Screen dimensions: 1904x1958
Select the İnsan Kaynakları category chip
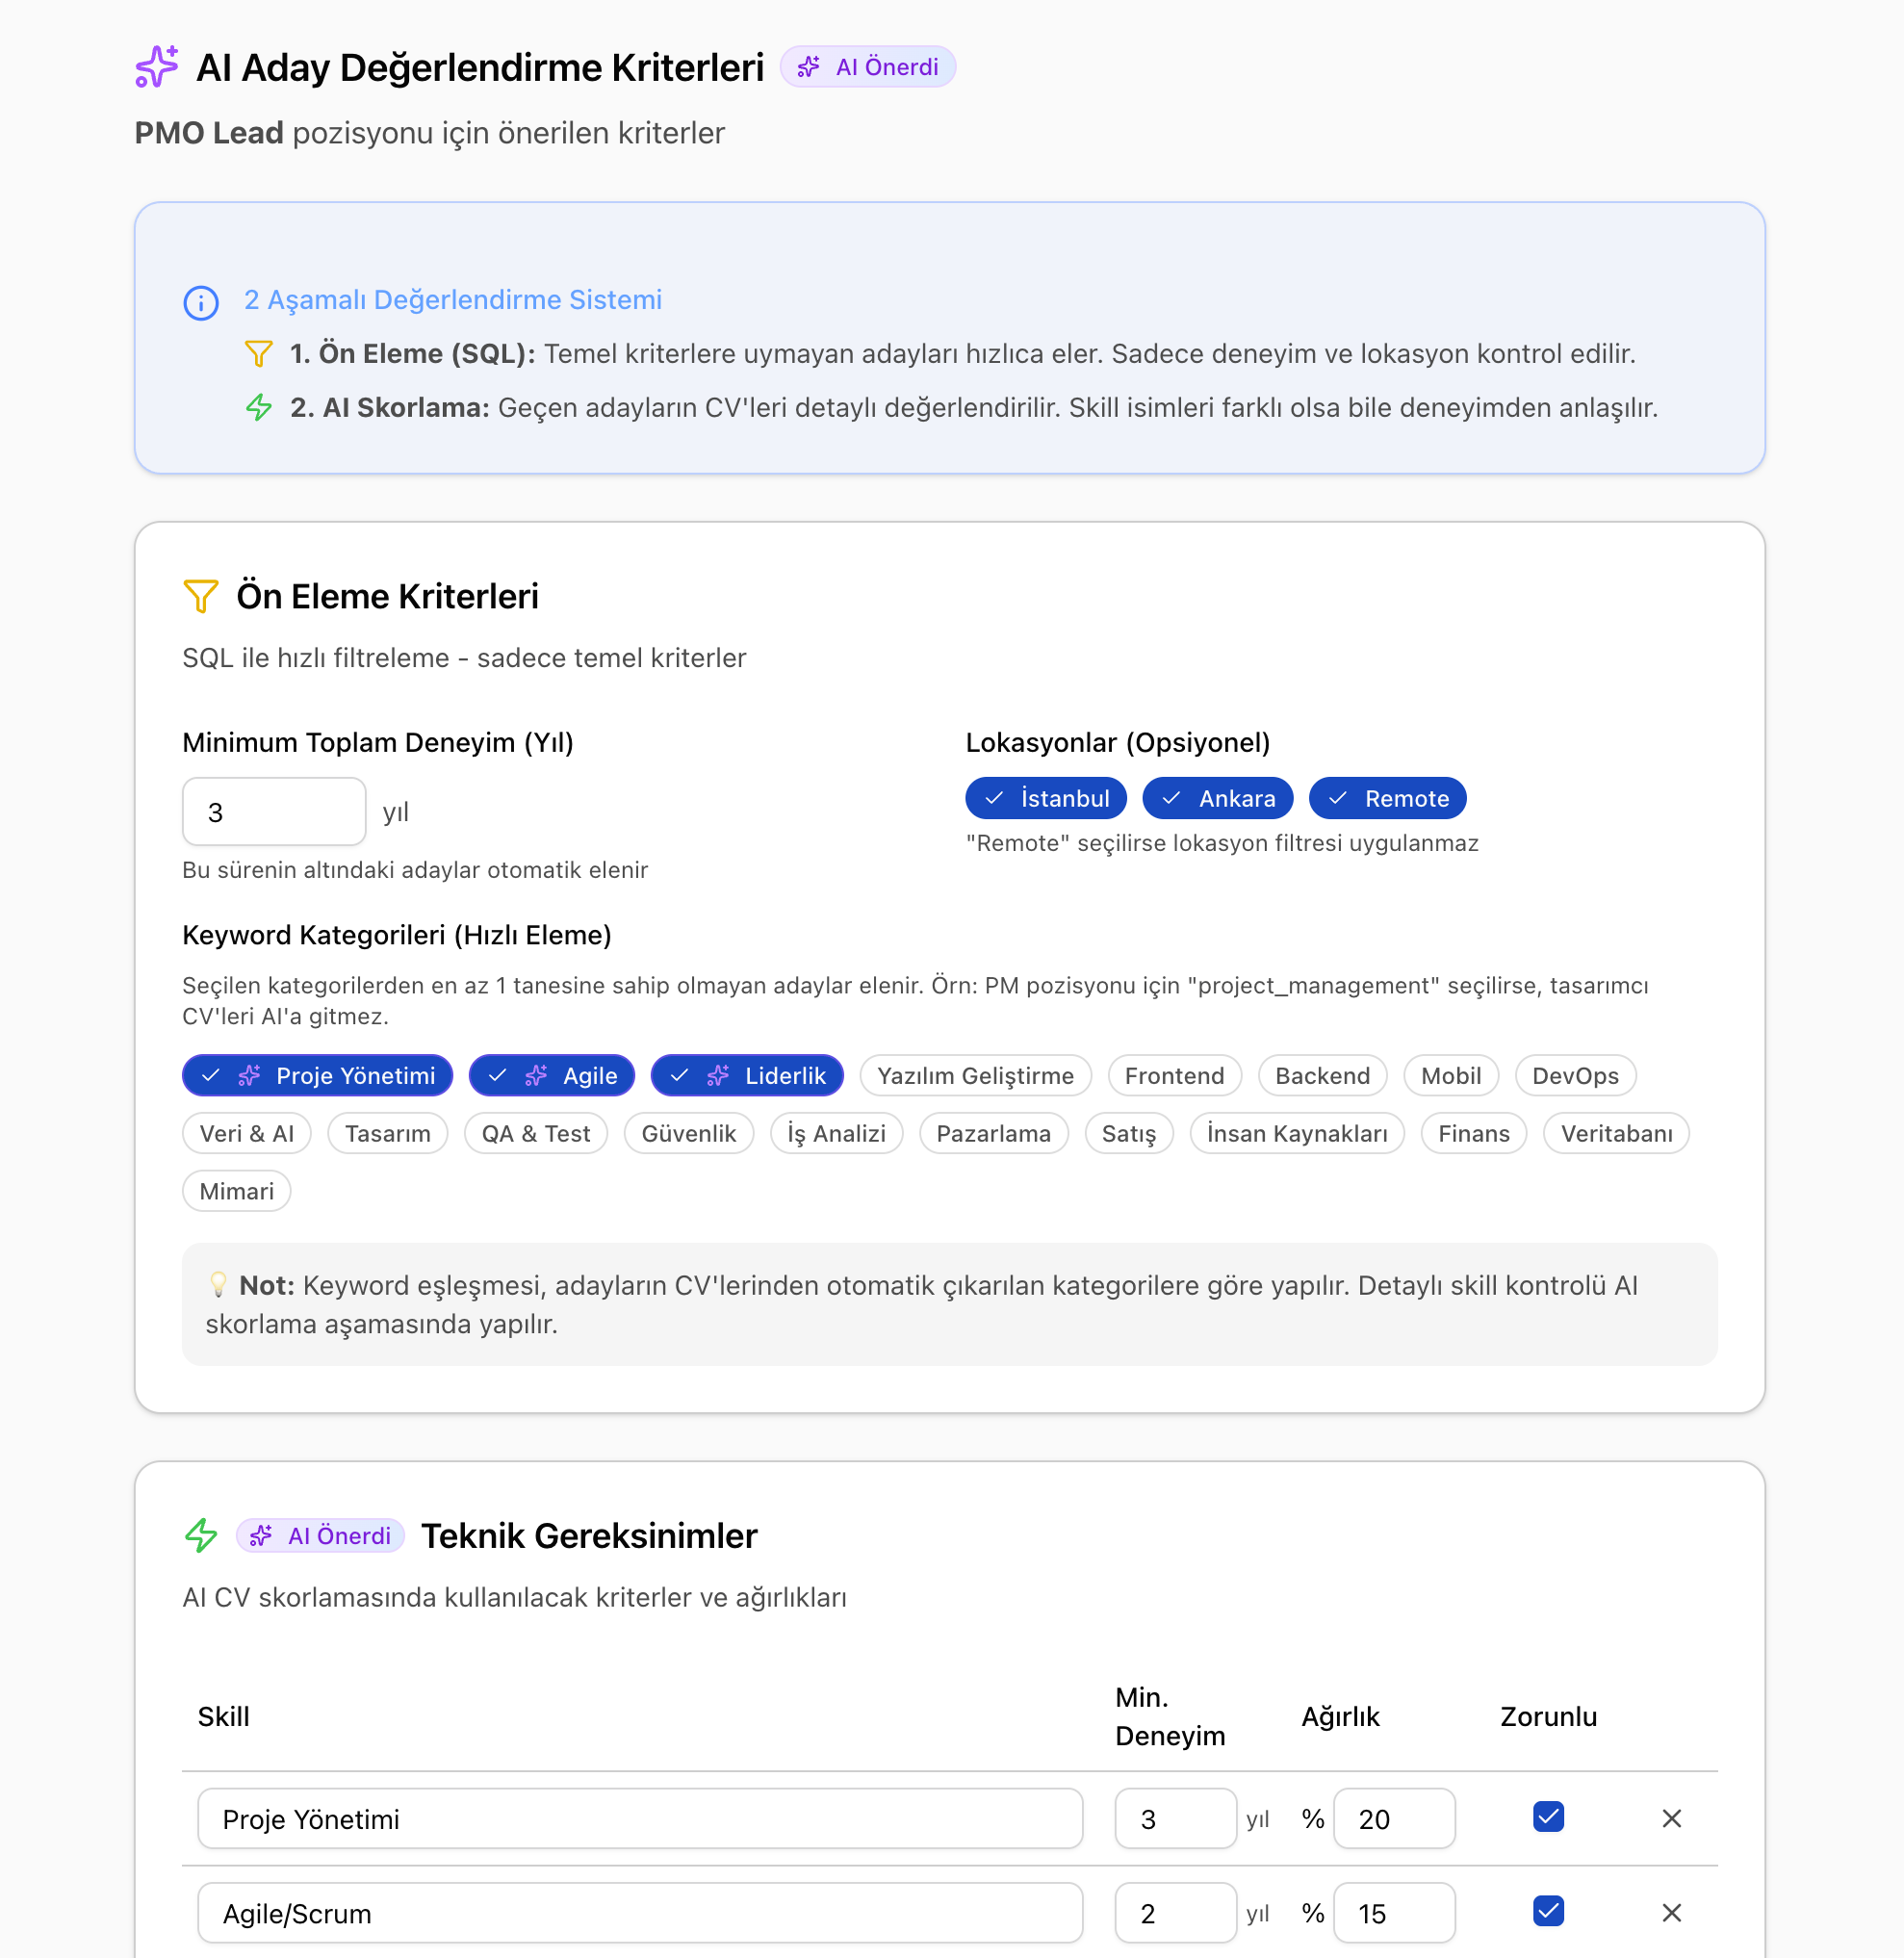[x=1296, y=1133]
